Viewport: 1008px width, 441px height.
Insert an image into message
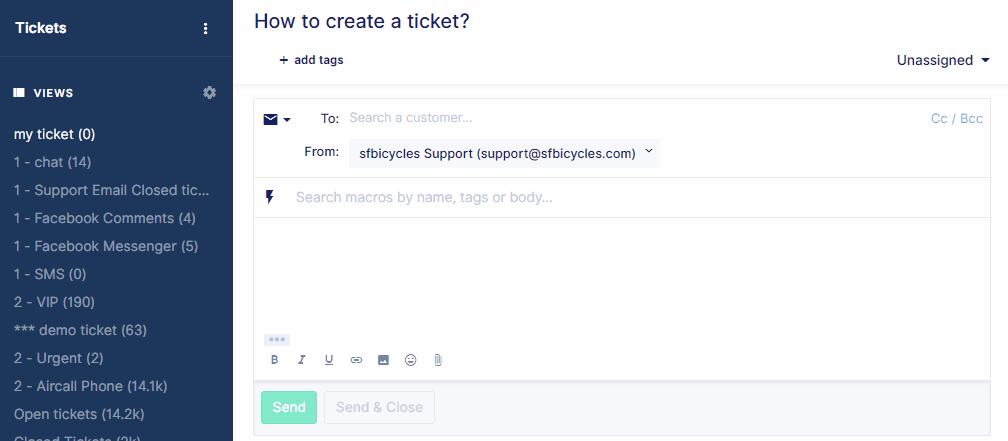[x=383, y=360]
